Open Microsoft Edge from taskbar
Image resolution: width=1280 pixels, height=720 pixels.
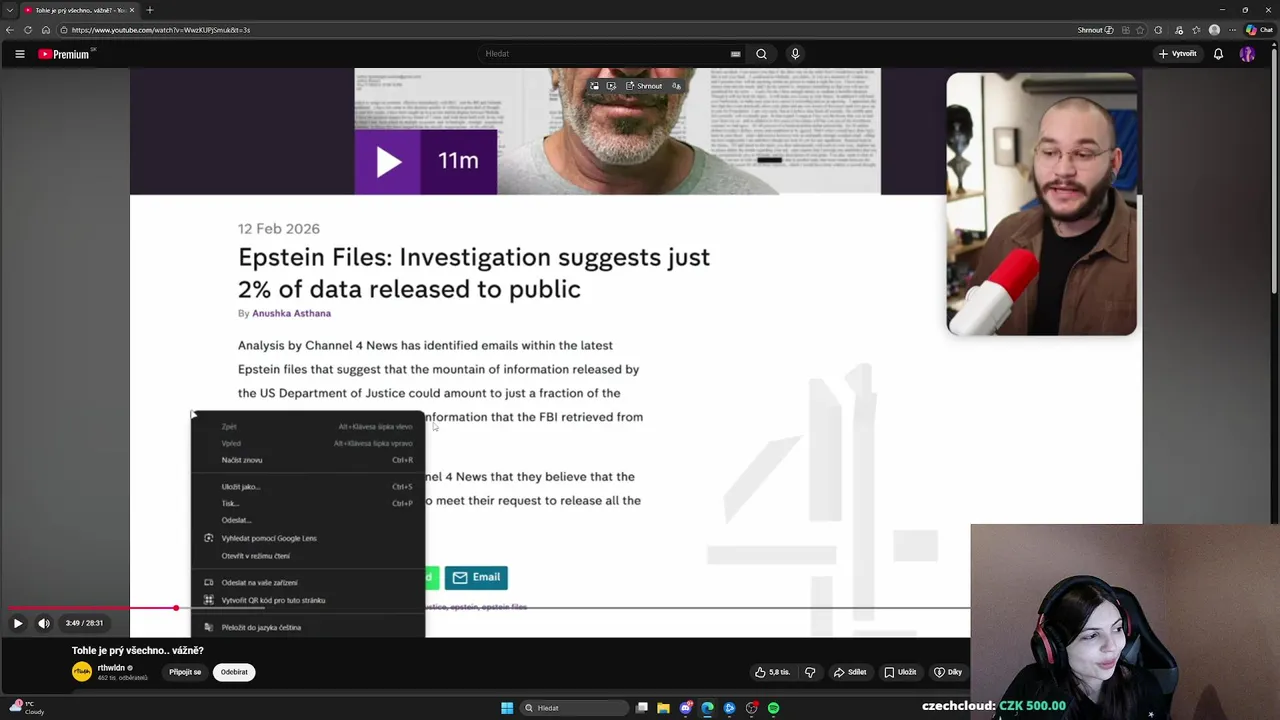[x=707, y=708]
